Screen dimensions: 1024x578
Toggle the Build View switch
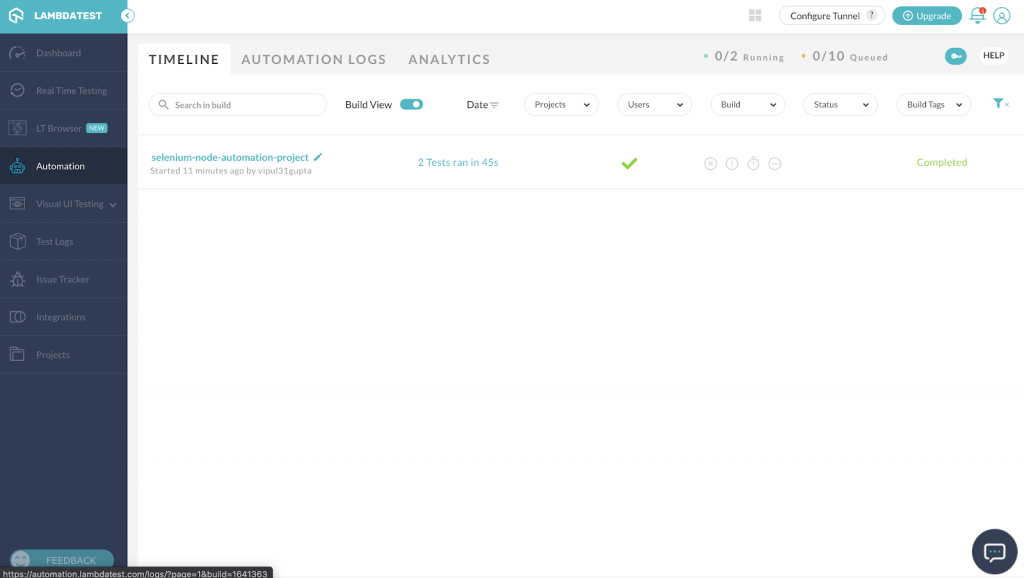411,104
